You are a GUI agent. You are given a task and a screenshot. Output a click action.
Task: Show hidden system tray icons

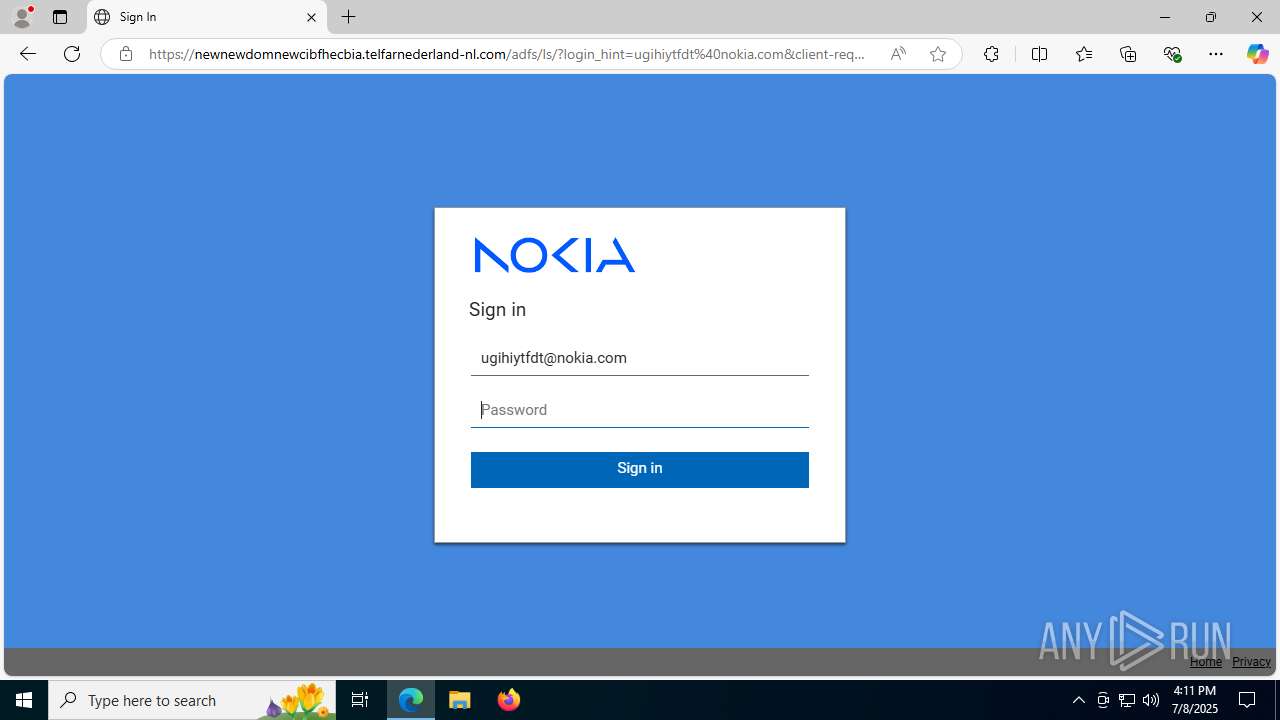[x=1078, y=700]
